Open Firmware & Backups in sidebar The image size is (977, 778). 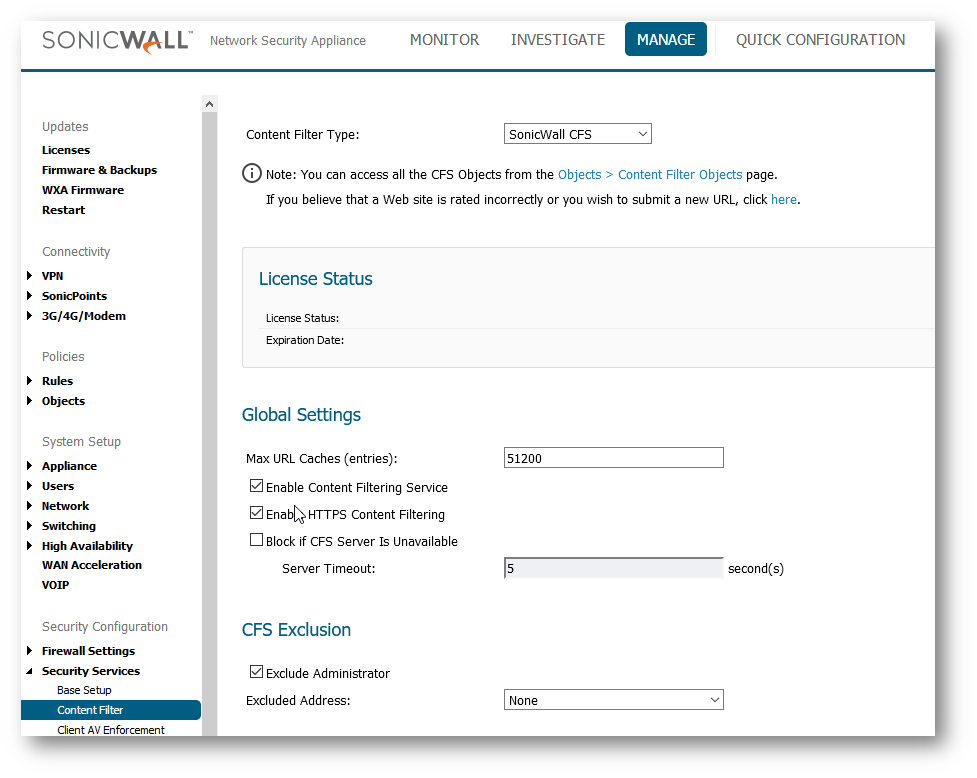[99, 170]
